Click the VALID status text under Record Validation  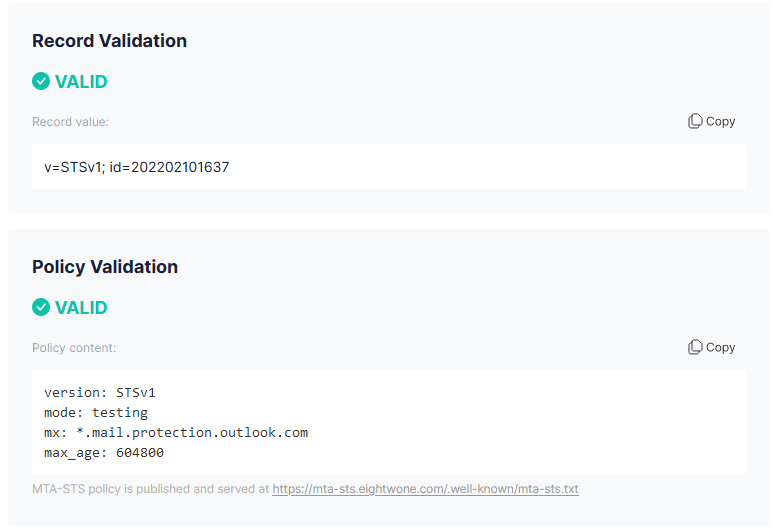(x=81, y=81)
